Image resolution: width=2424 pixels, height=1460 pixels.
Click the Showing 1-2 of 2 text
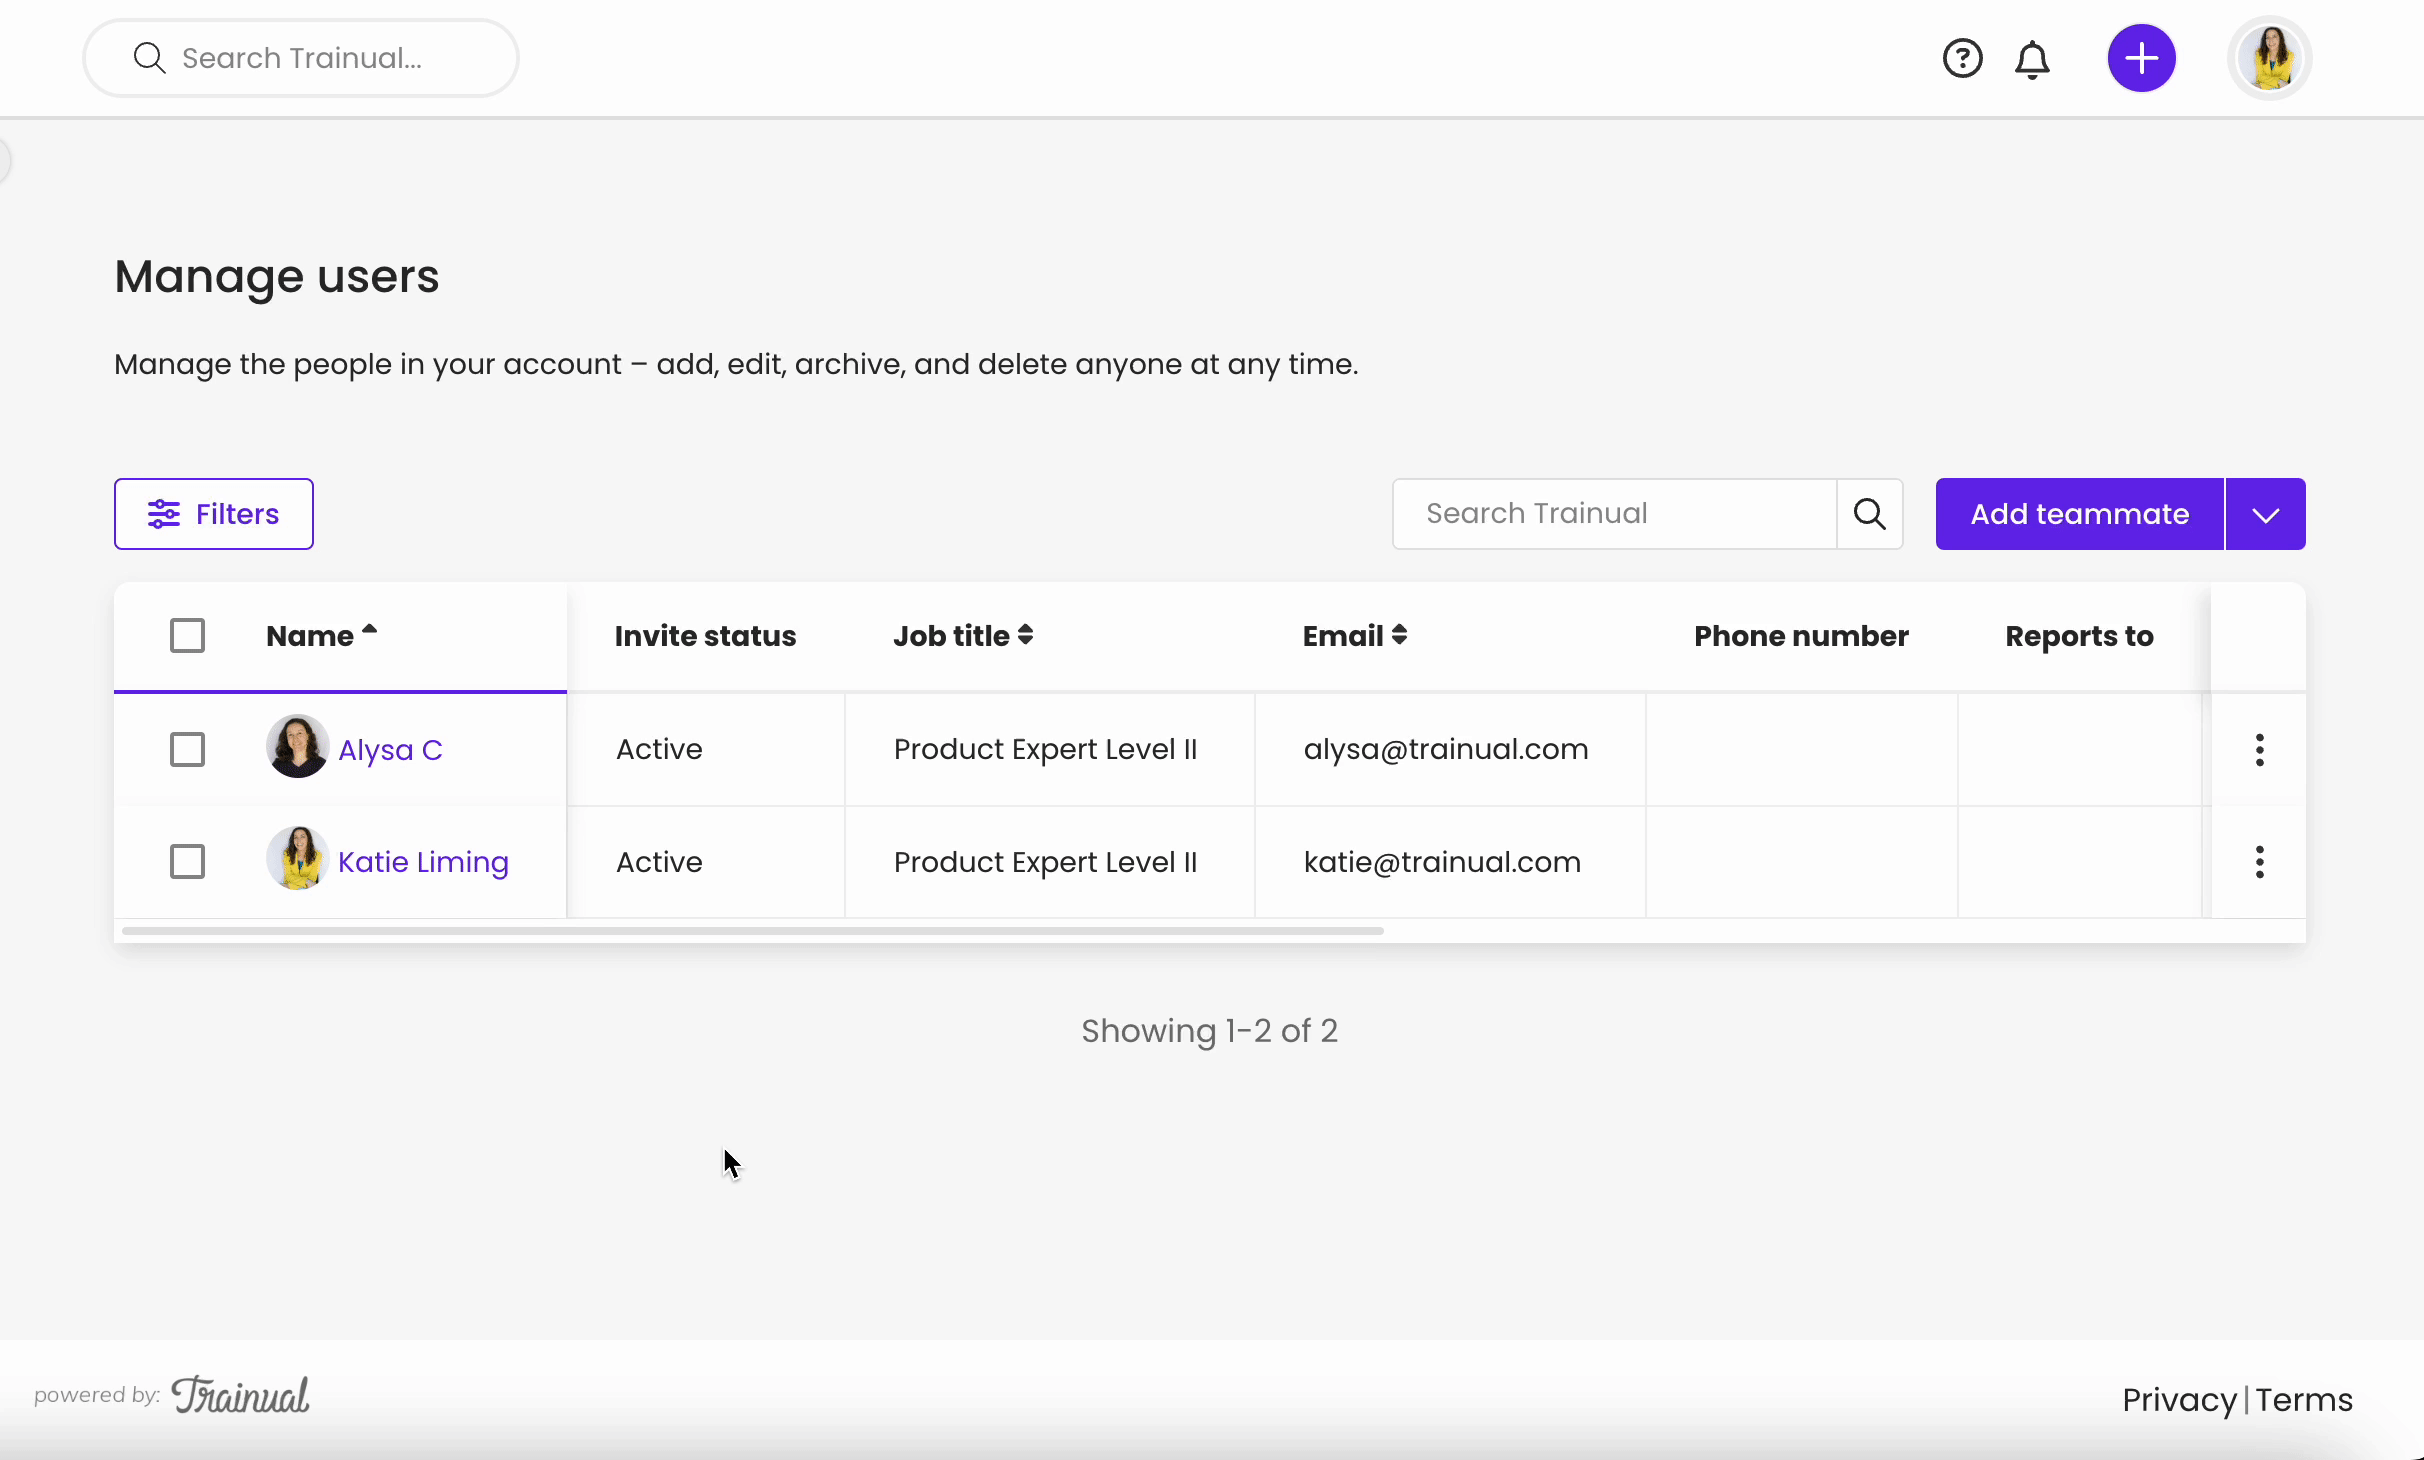(x=1209, y=1031)
